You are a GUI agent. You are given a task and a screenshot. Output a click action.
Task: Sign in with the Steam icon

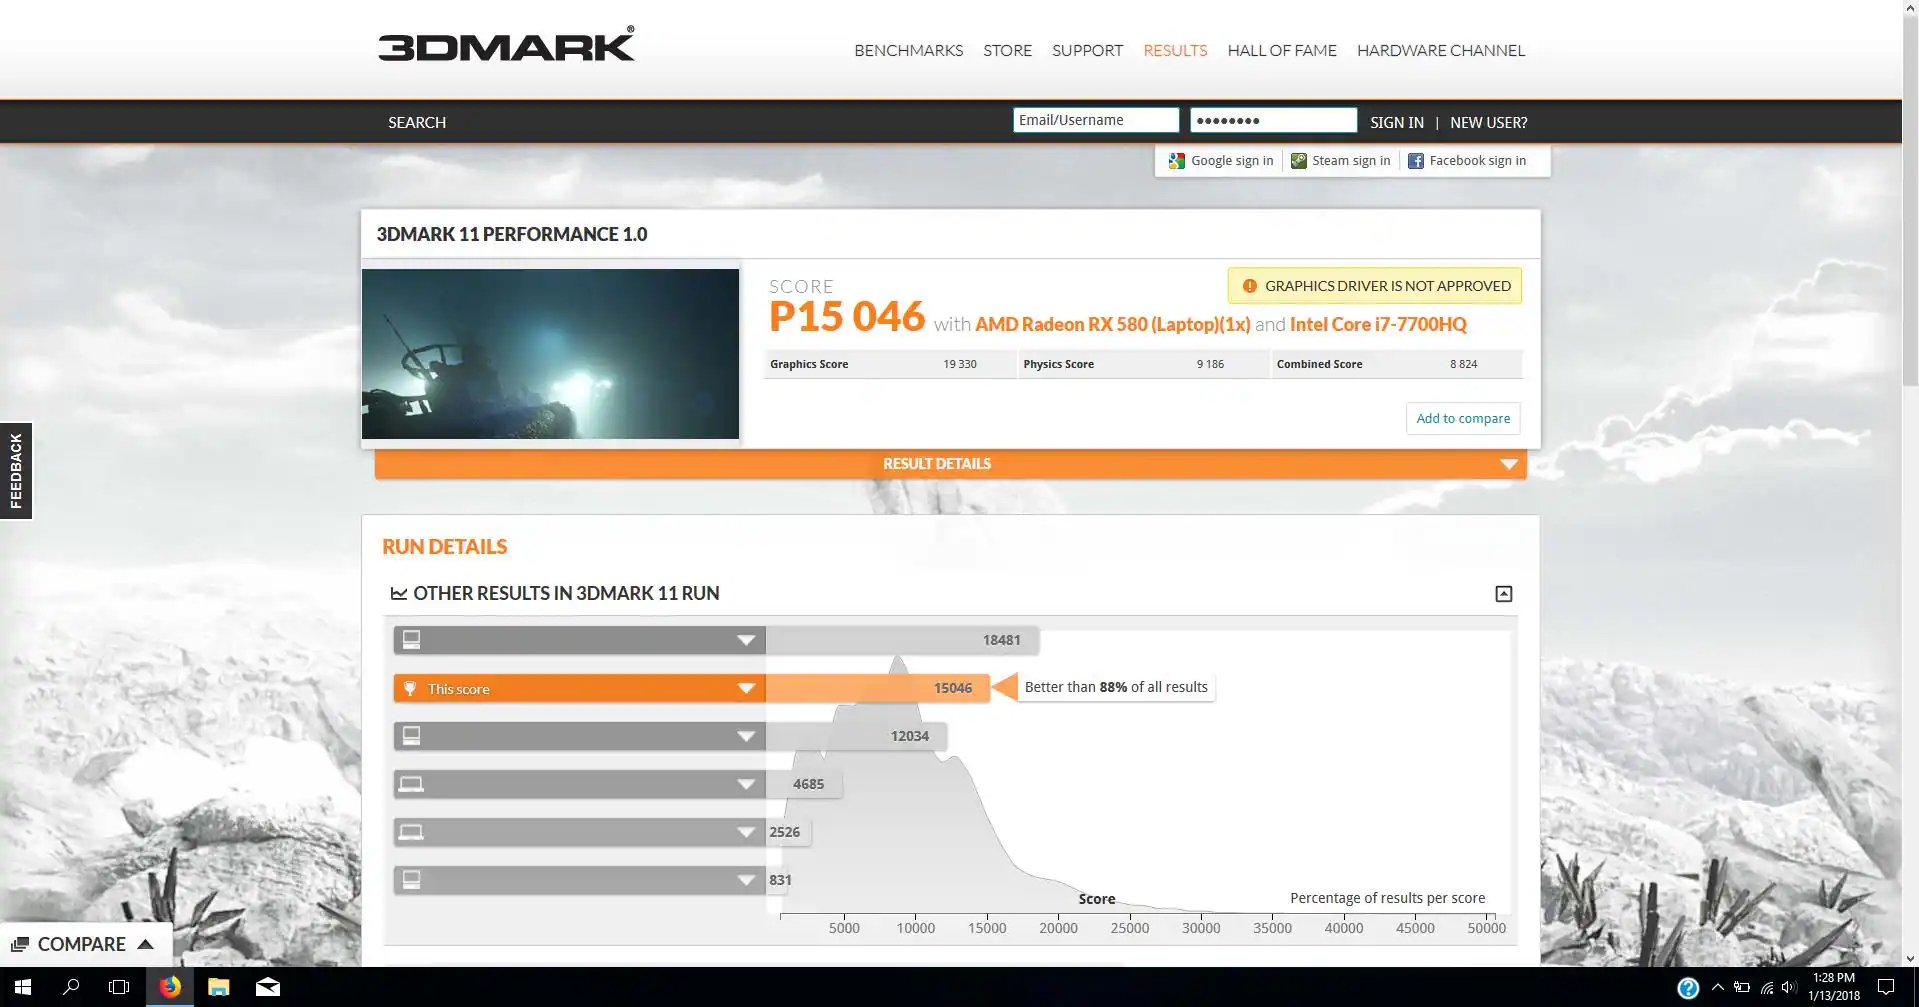click(x=1298, y=160)
